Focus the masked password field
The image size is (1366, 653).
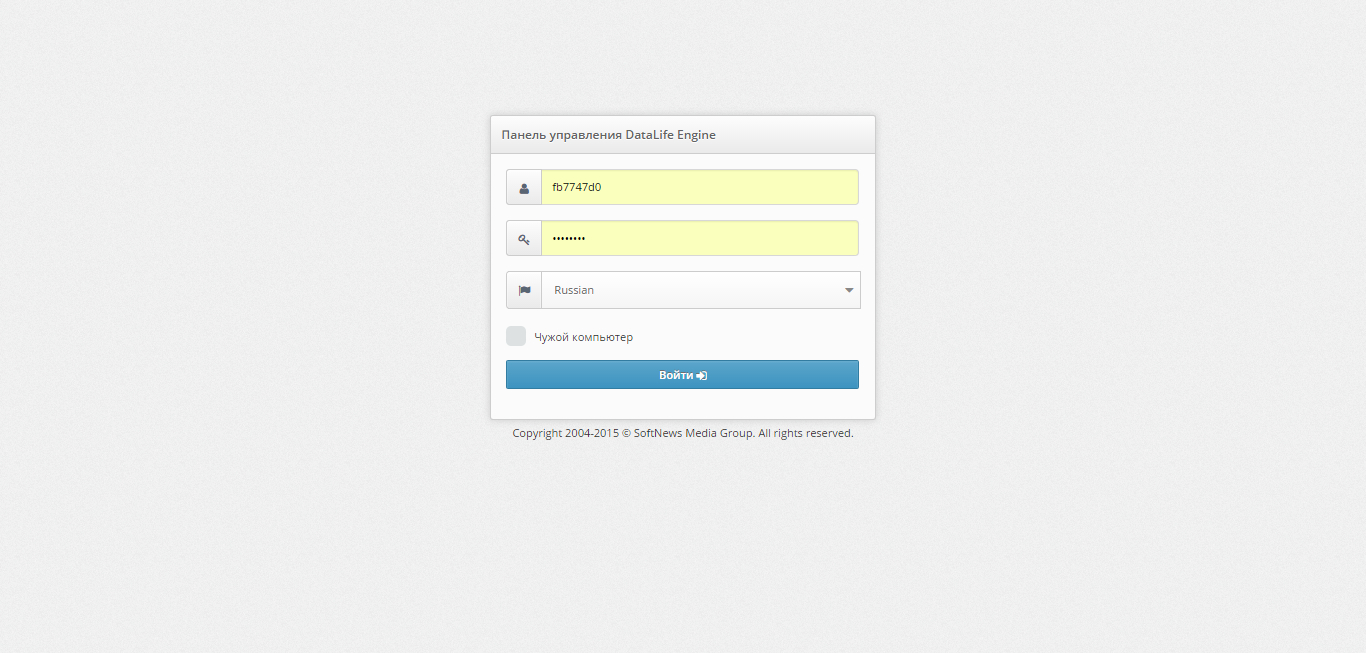699,238
